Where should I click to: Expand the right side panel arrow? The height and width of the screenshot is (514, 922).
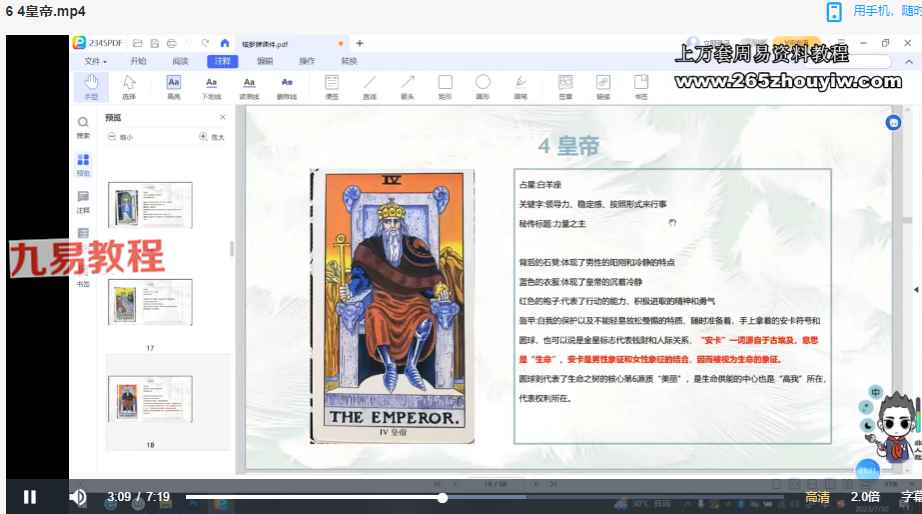[x=916, y=289]
